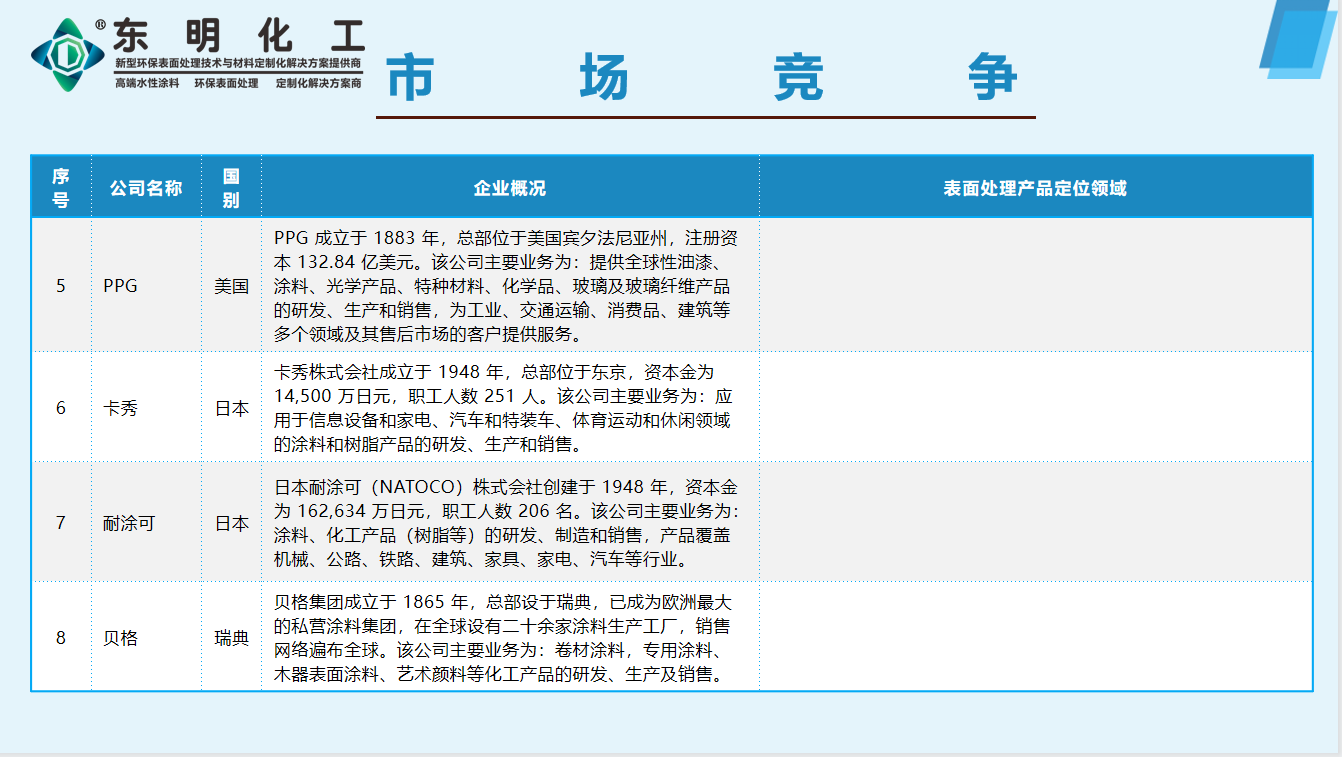The image size is (1342, 757).
Task: Click the 公司名称 column header
Action: (146, 187)
